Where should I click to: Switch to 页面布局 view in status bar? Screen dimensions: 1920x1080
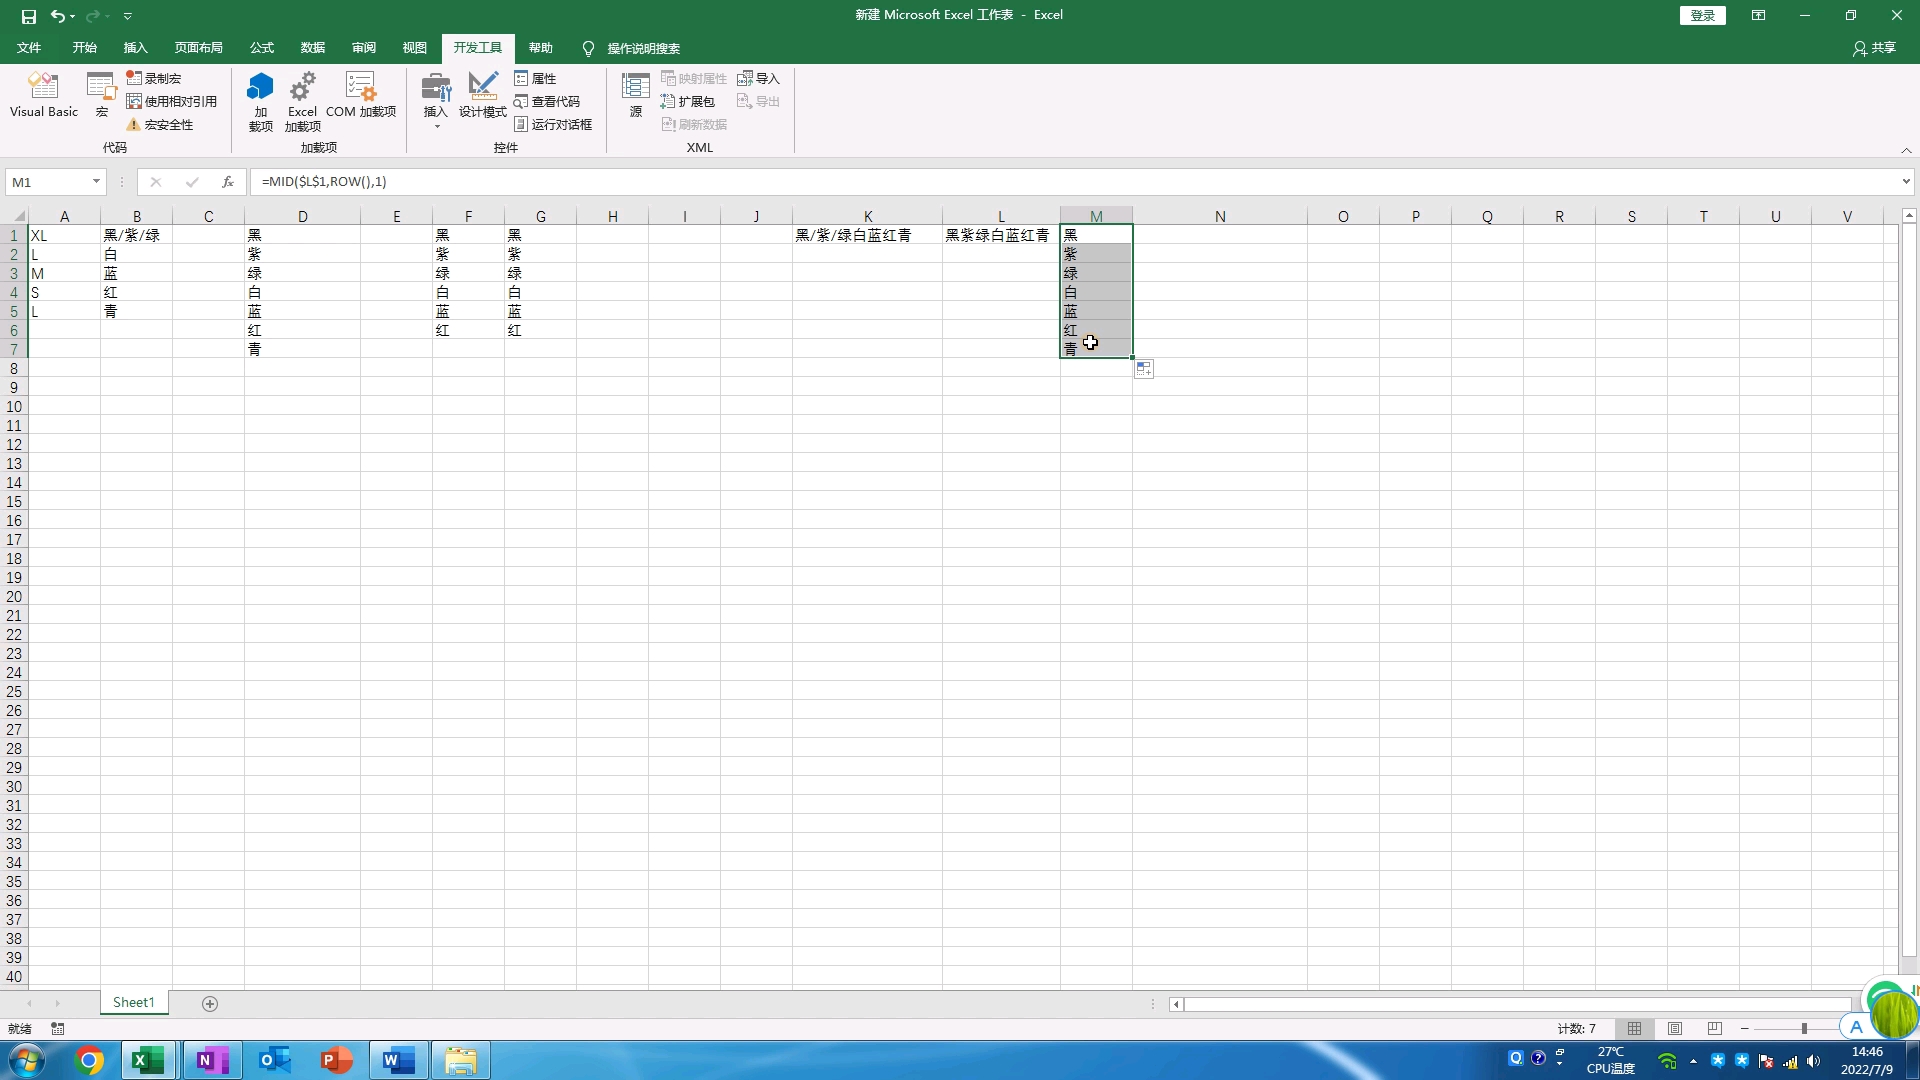tap(1675, 1028)
